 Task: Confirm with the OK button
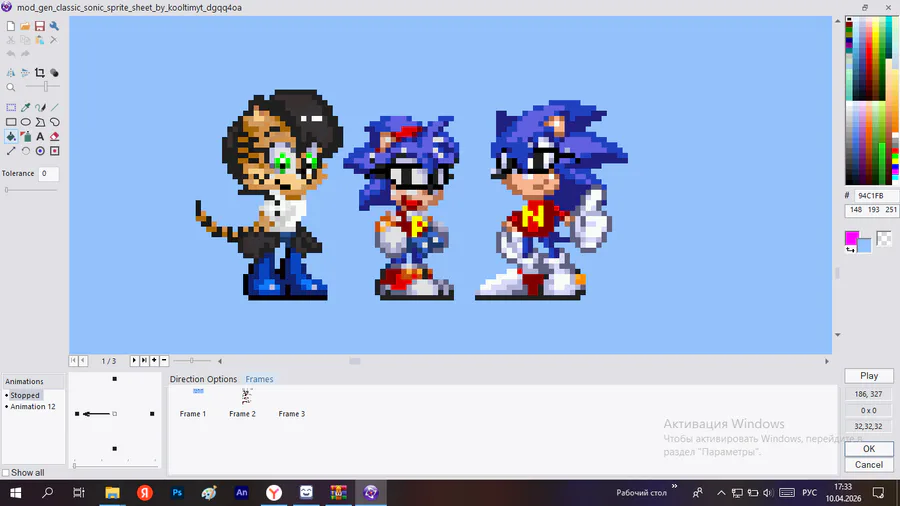coord(869,449)
